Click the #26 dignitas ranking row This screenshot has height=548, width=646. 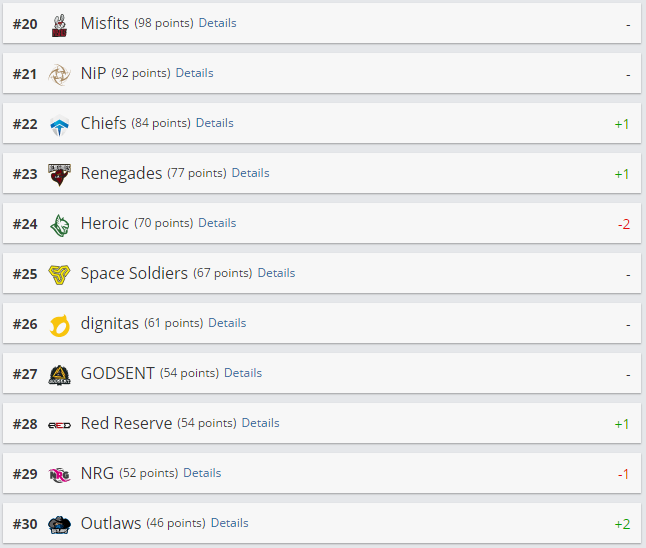pos(400,323)
